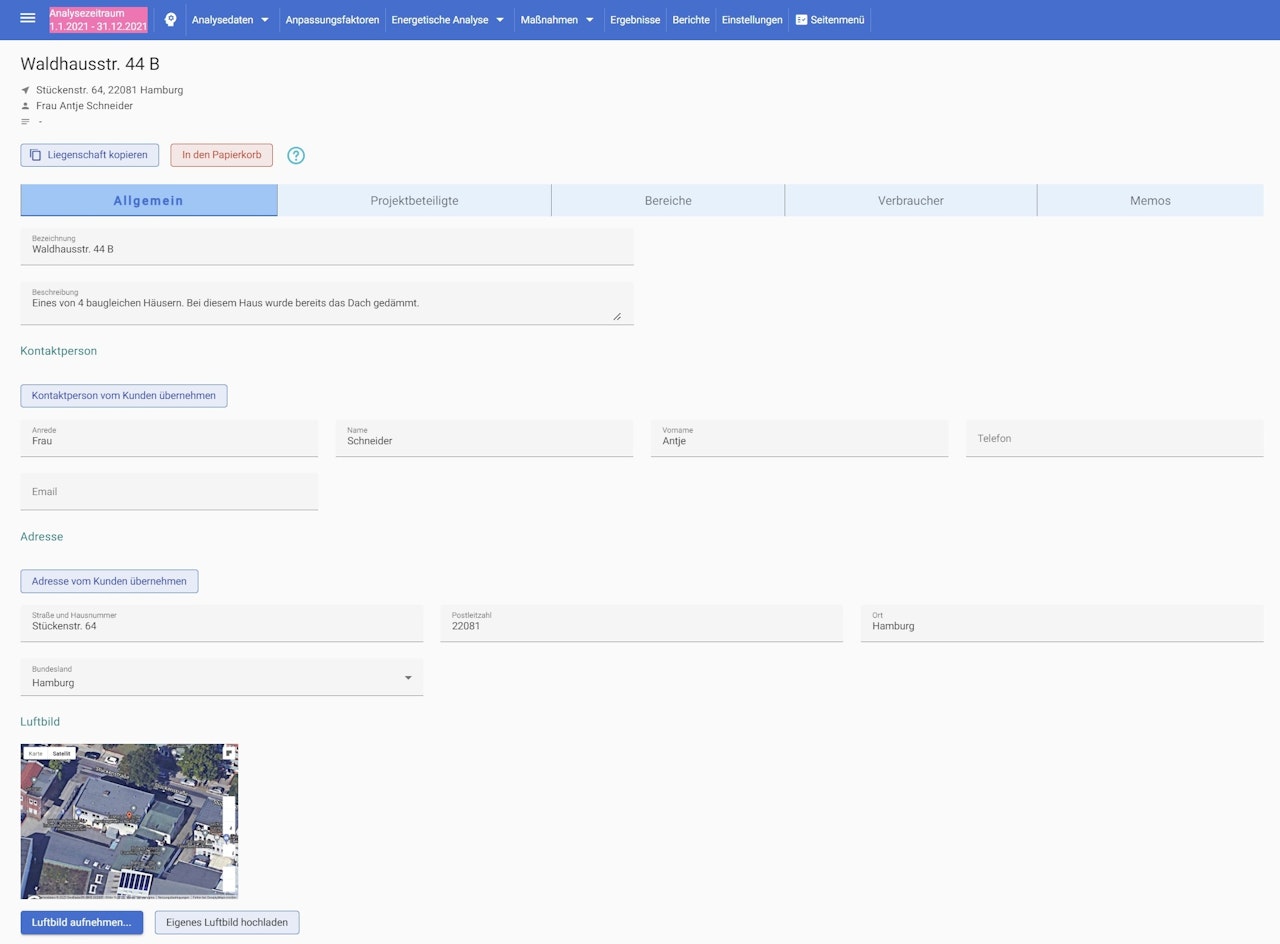This screenshot has width=1280, height=944.
Task: Open the Berichte page
Action: tap(691, 19)
